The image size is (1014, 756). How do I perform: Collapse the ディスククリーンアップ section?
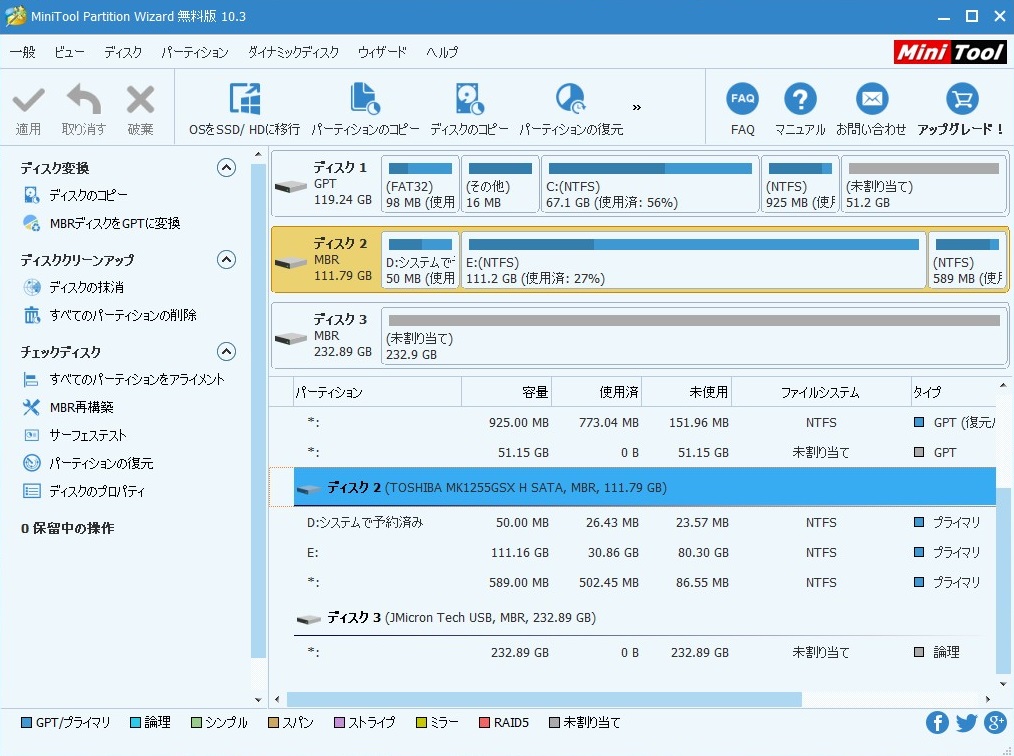[x=227, y=260]
